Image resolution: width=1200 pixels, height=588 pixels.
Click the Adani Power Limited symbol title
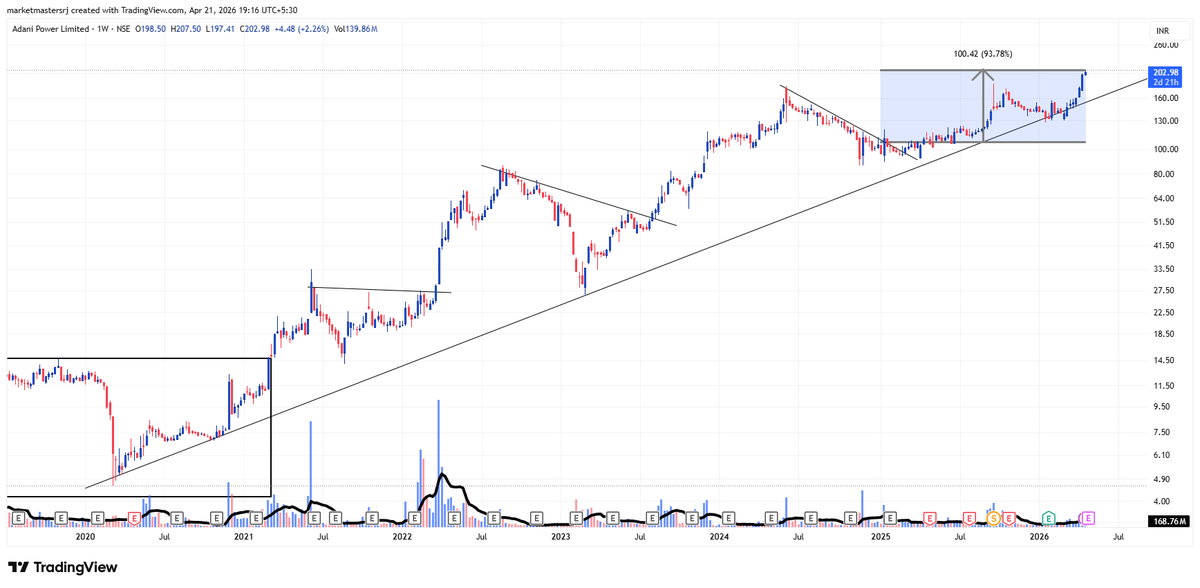tap(51, 30)
